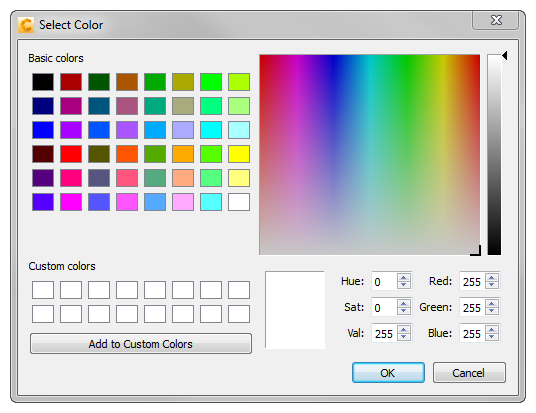Select the last custom color slot in second row

(x=239, y=314)
